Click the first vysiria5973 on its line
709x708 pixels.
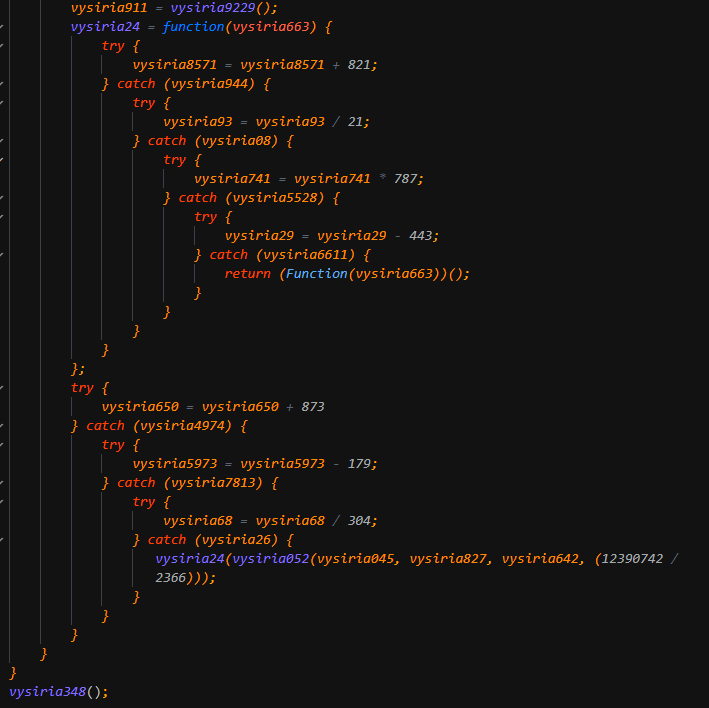coord(175,464)
